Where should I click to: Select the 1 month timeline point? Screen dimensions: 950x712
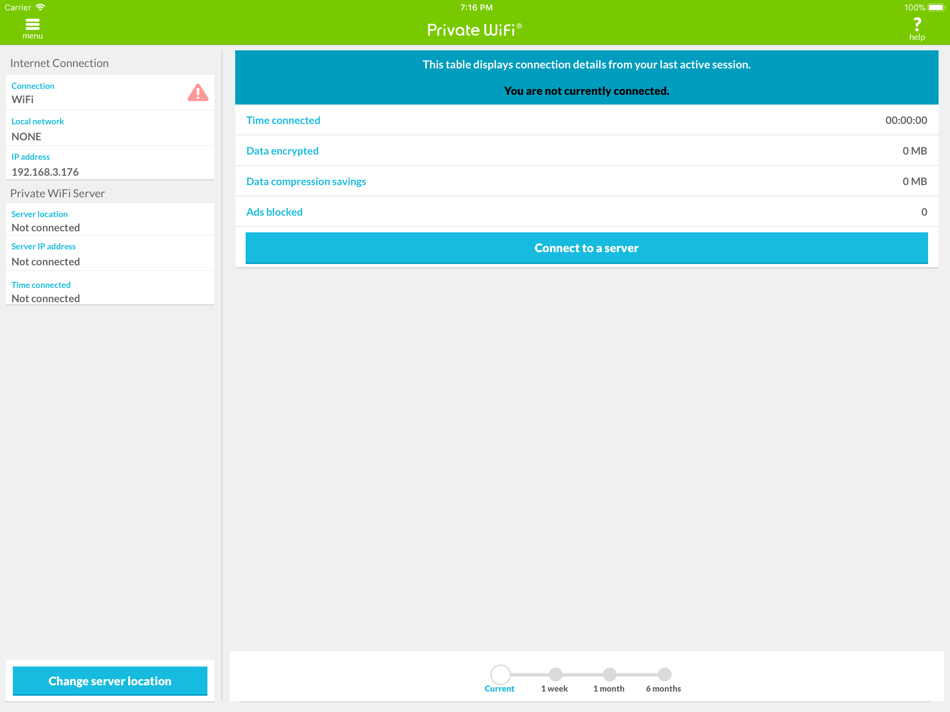pyautogui.click(x=610, y=674)
